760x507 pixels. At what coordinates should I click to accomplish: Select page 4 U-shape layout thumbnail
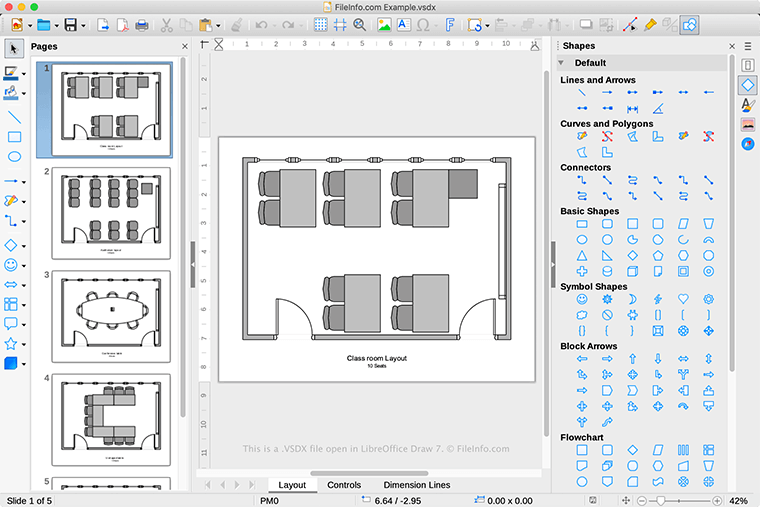pos(111,420)
